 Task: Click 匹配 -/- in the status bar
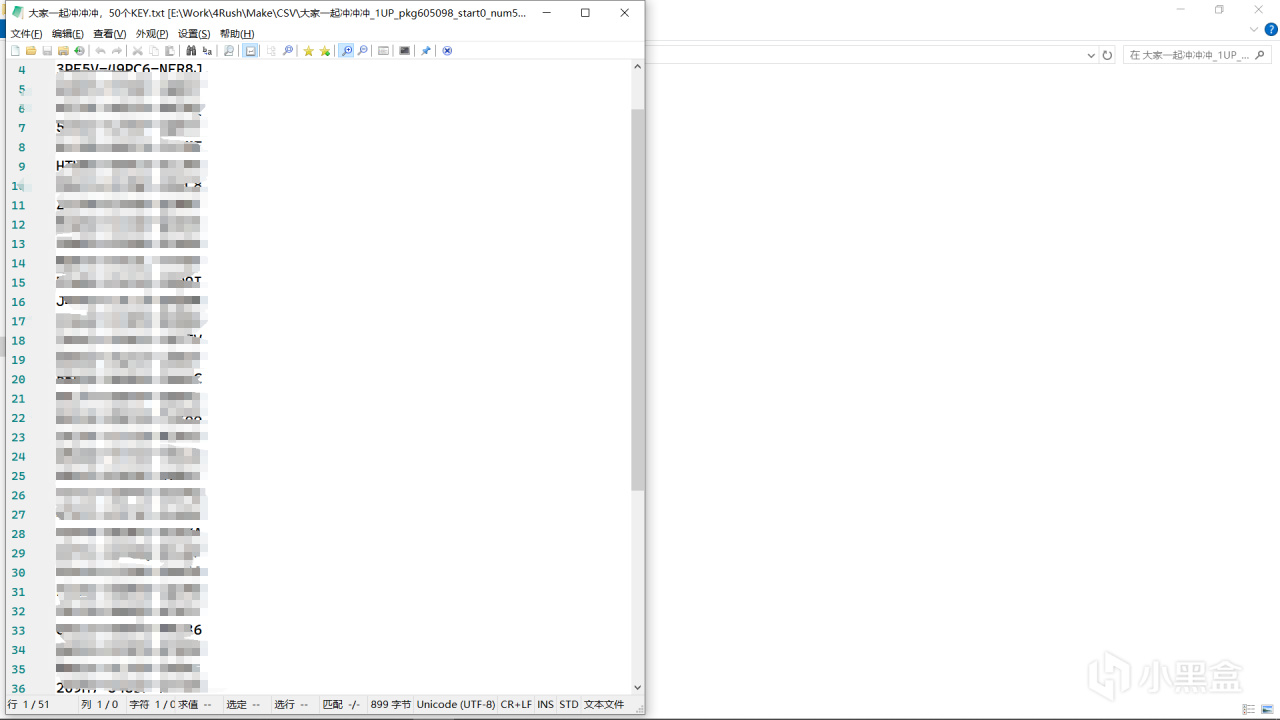point(341,705)
